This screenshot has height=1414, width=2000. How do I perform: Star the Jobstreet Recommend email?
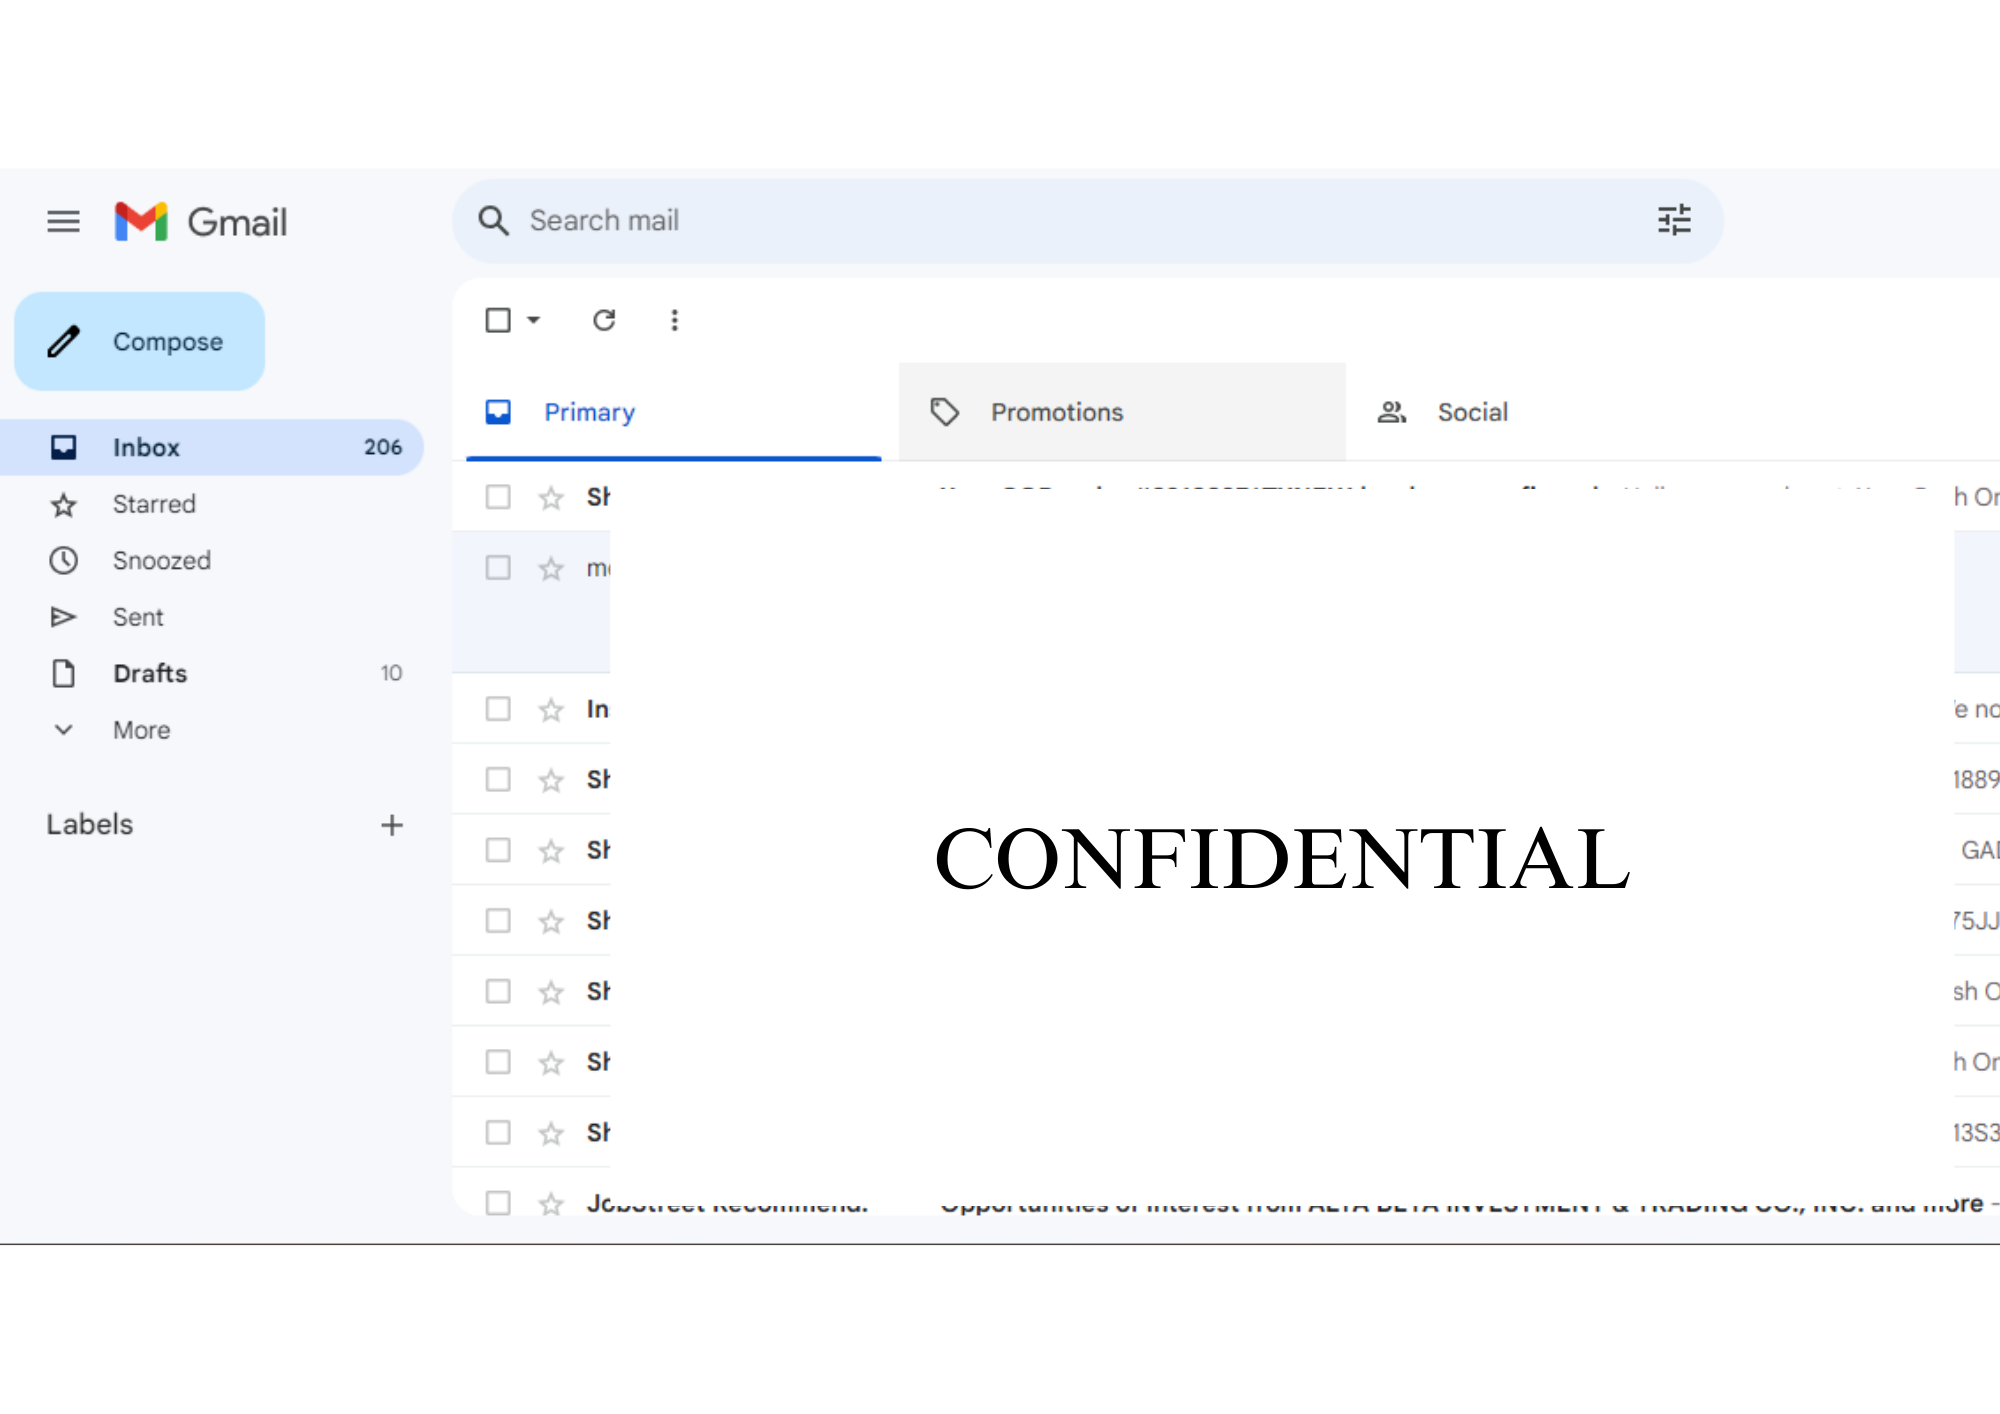click(551, 1203)
